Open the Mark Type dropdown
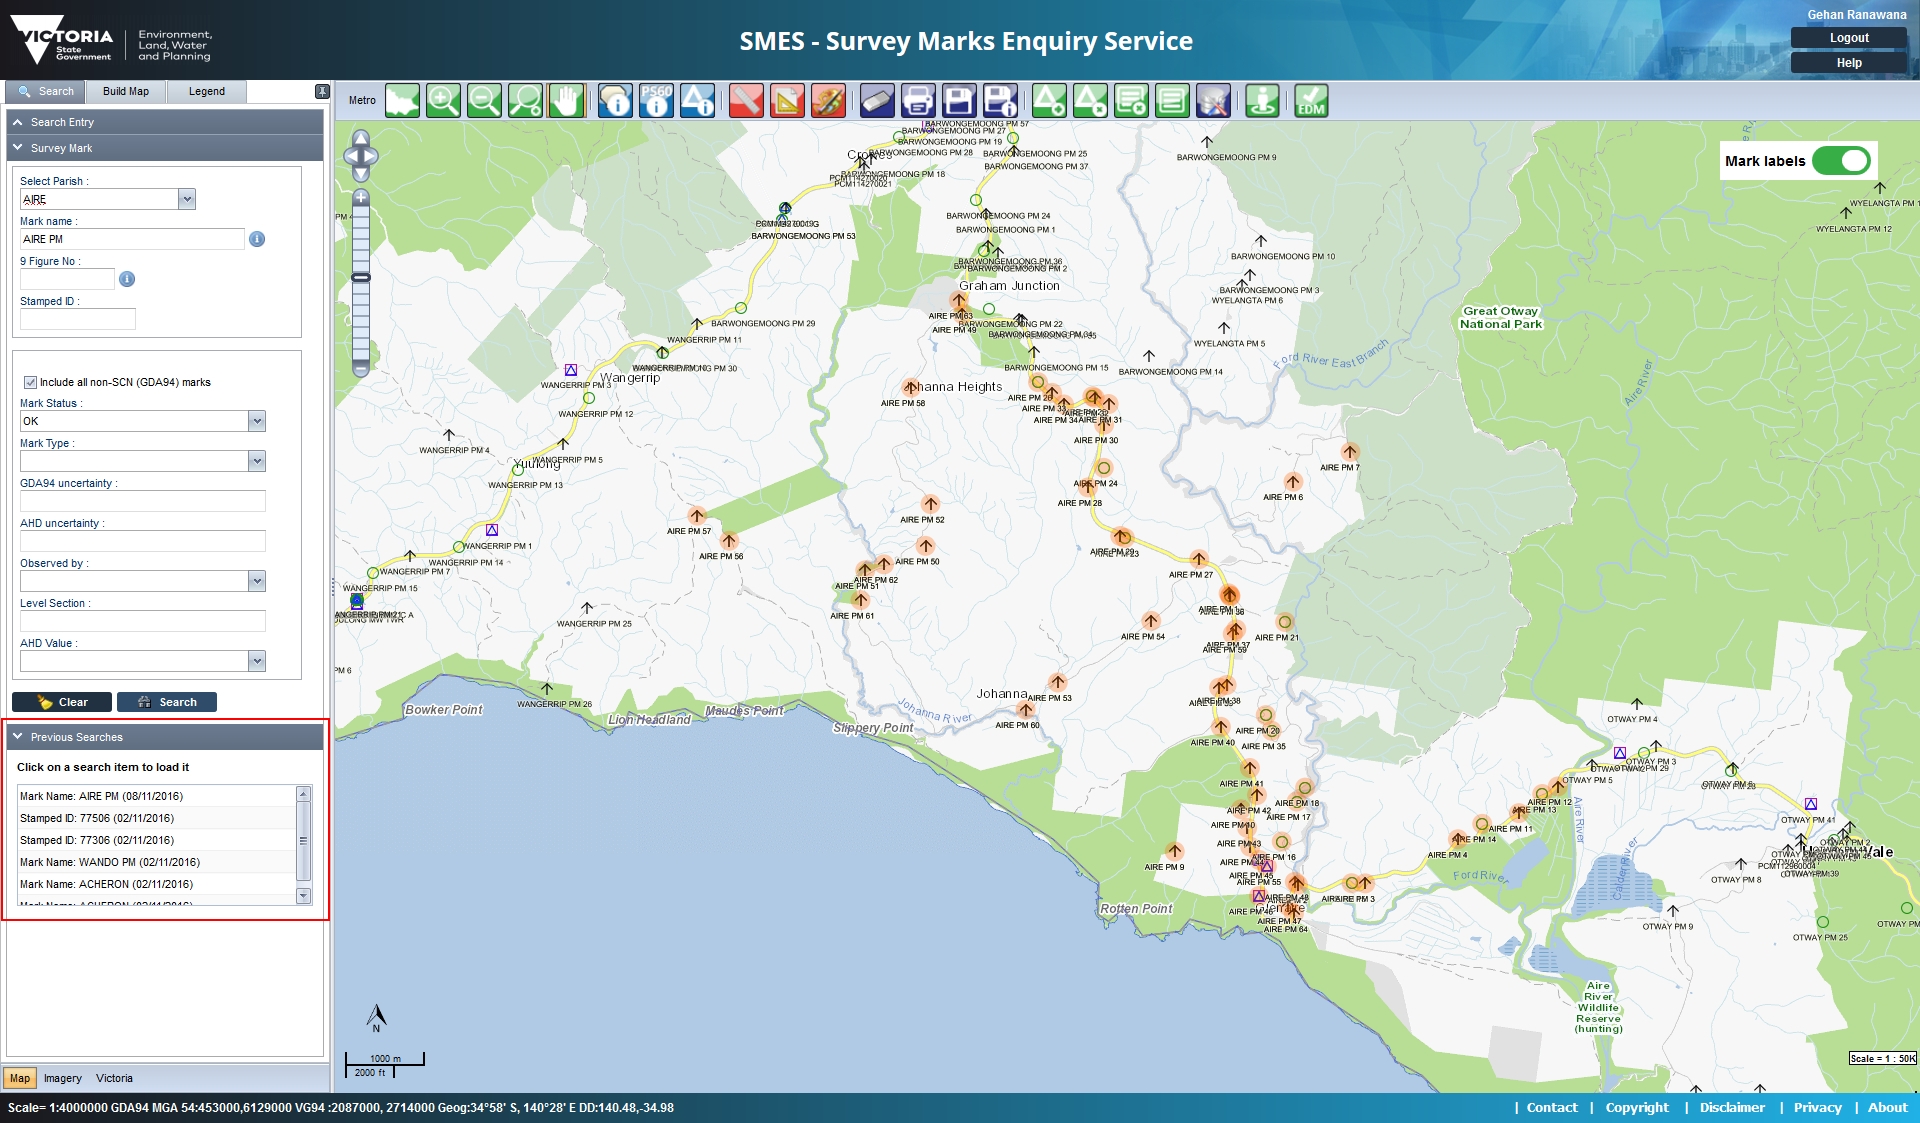The height and width of the screenshot is (1123, 1920). click(x=257, y=461)
